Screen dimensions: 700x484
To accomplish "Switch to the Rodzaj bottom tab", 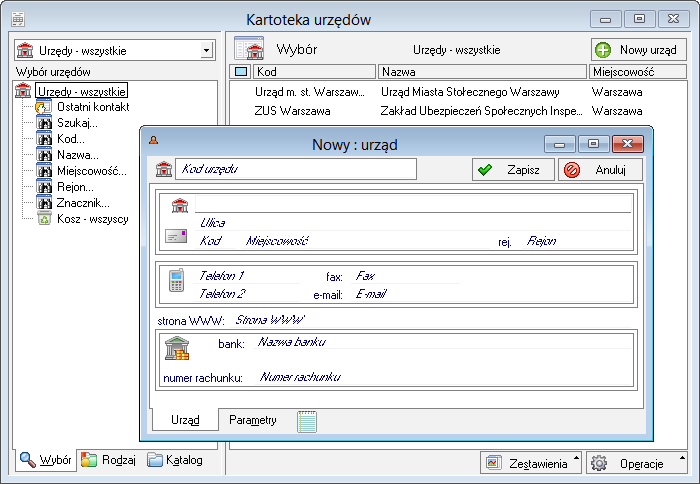I will tap(108, 460).
